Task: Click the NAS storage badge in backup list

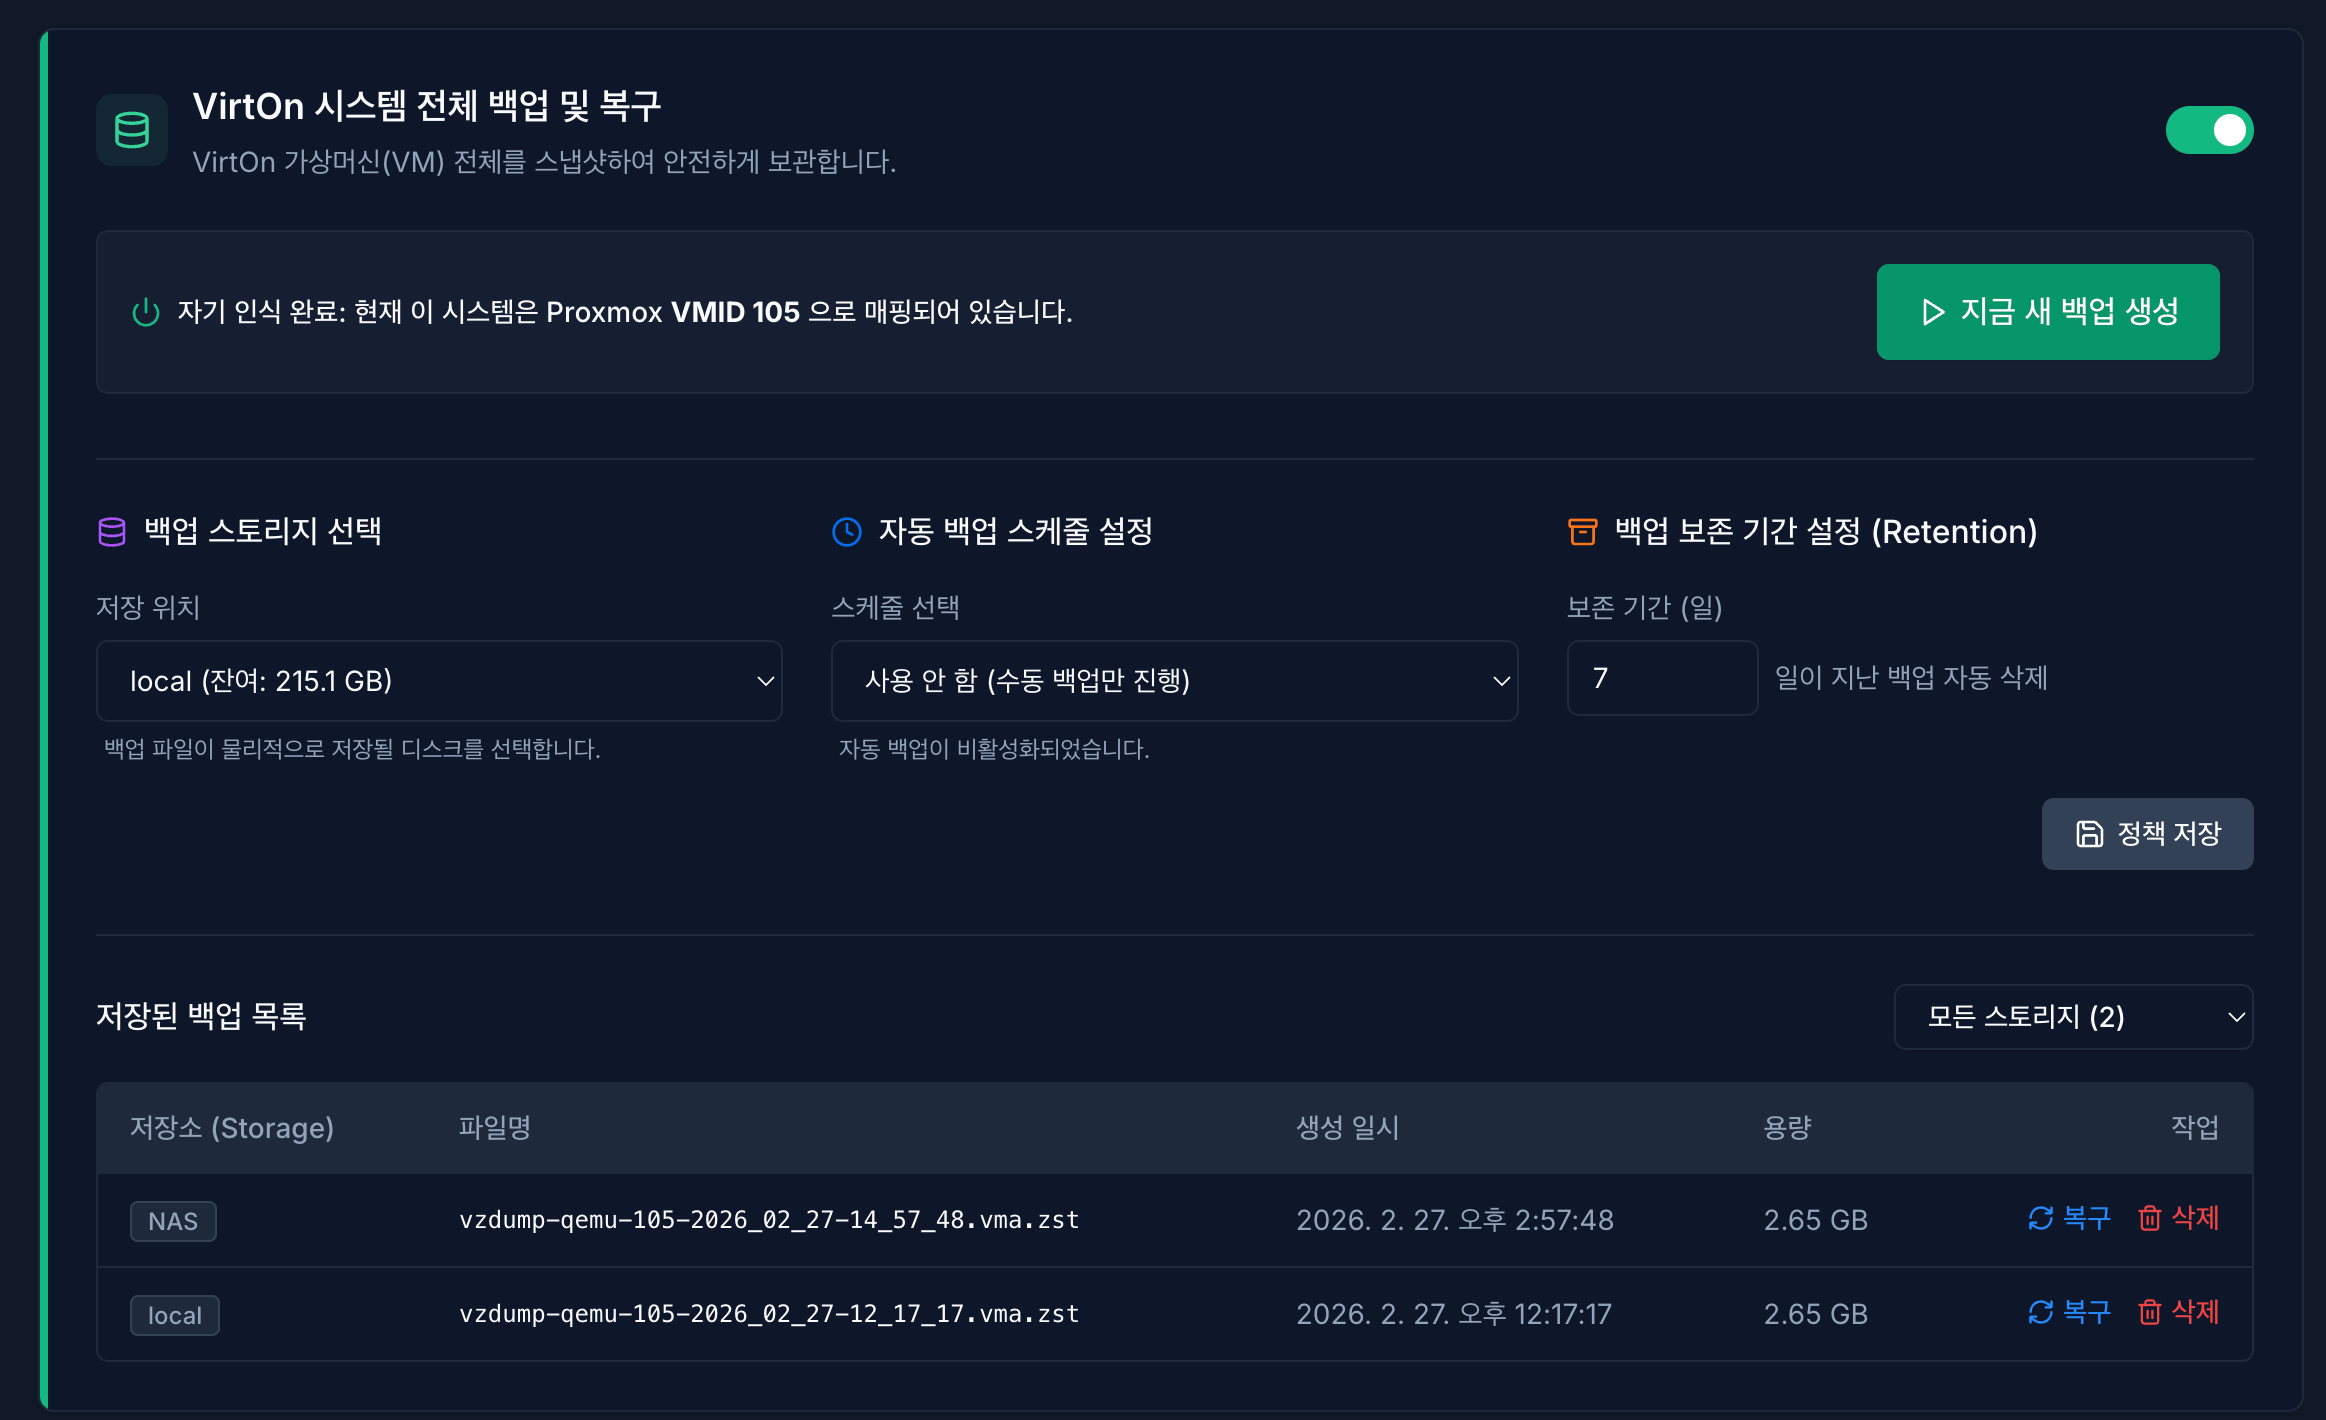Action: (173, 1220)
